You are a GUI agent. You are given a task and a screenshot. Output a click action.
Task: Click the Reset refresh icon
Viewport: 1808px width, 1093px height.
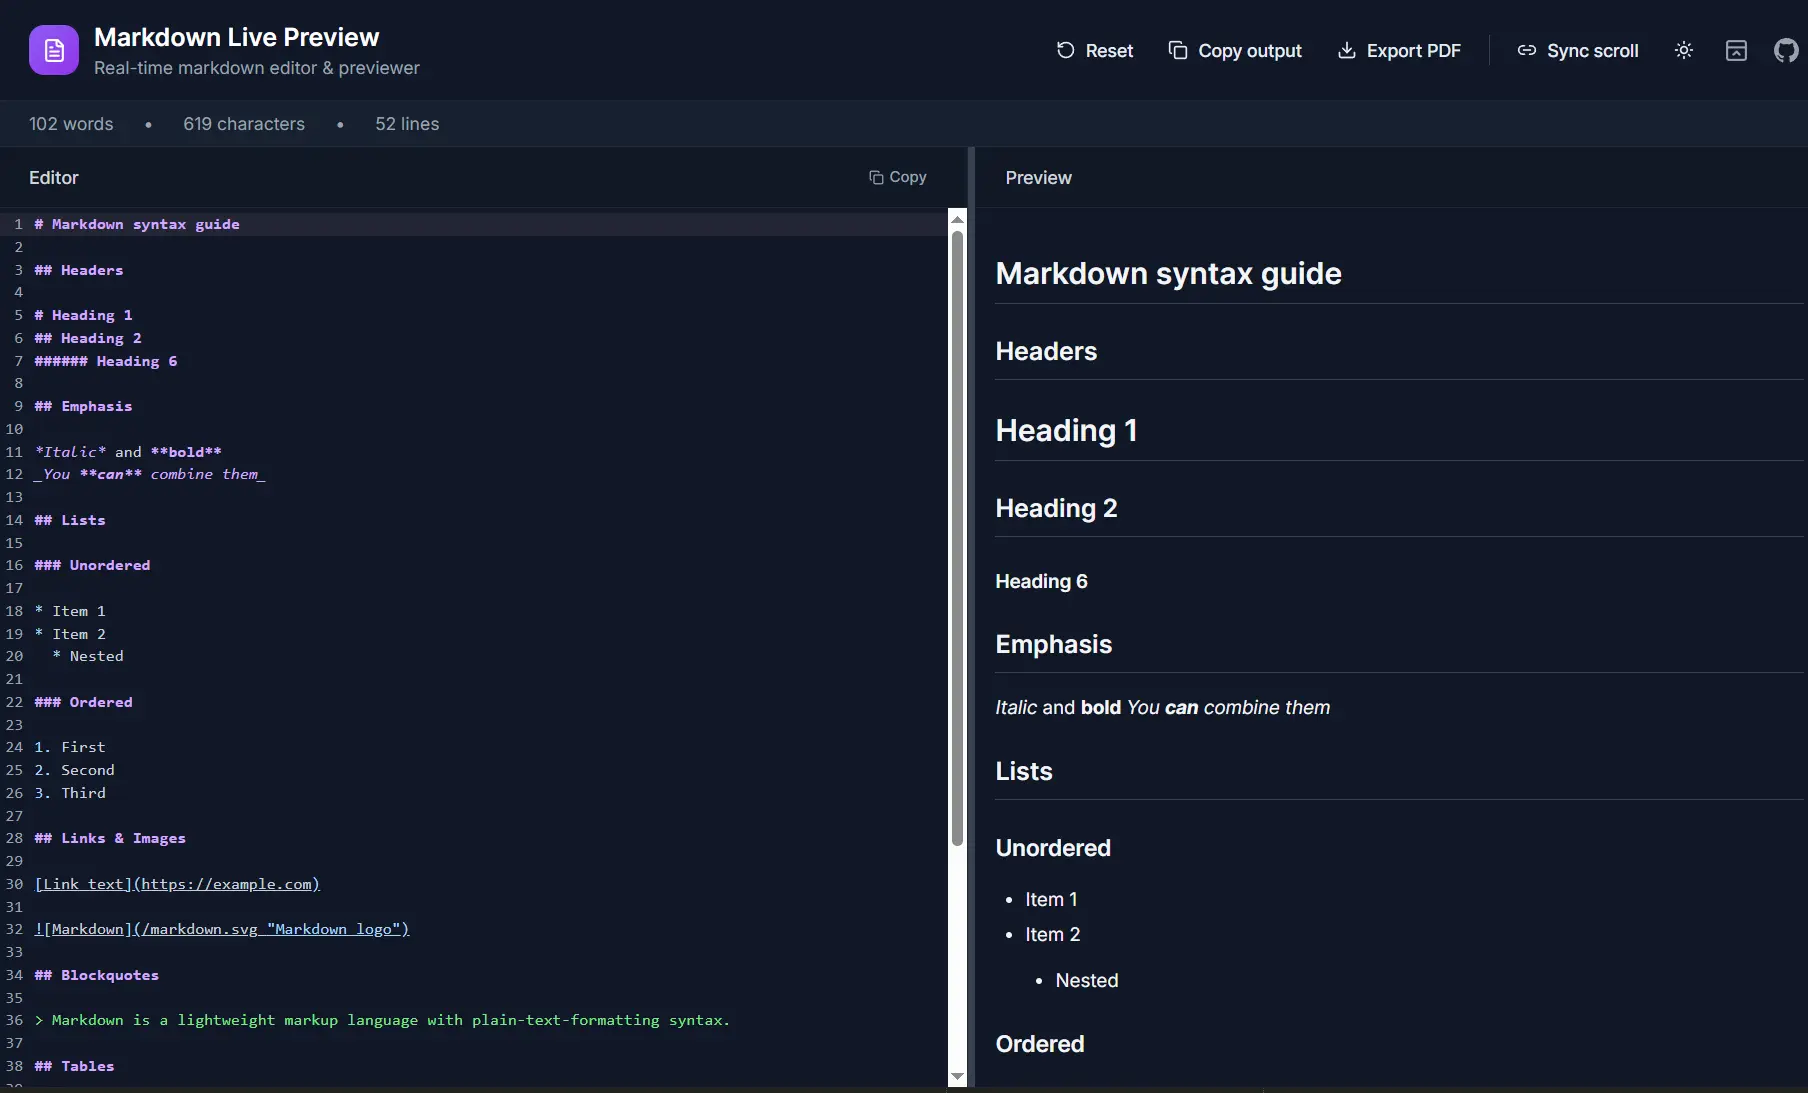(x=1066, y=50)
